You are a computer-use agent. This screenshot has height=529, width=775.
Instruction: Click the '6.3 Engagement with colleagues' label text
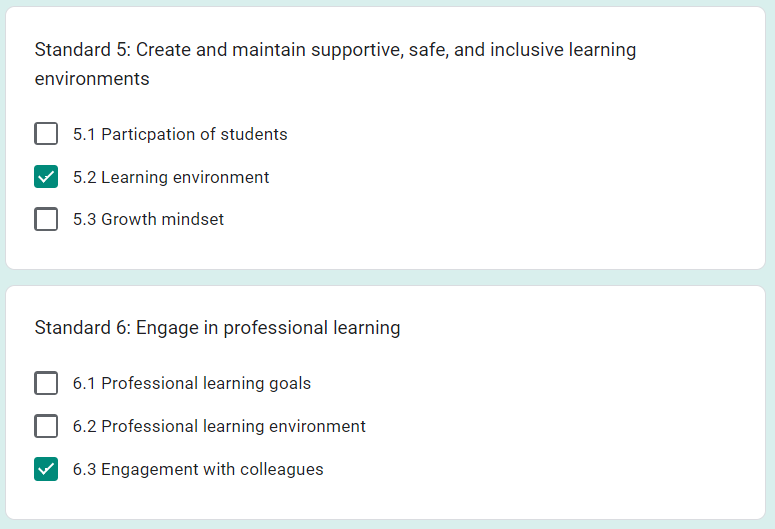[198, 469]
